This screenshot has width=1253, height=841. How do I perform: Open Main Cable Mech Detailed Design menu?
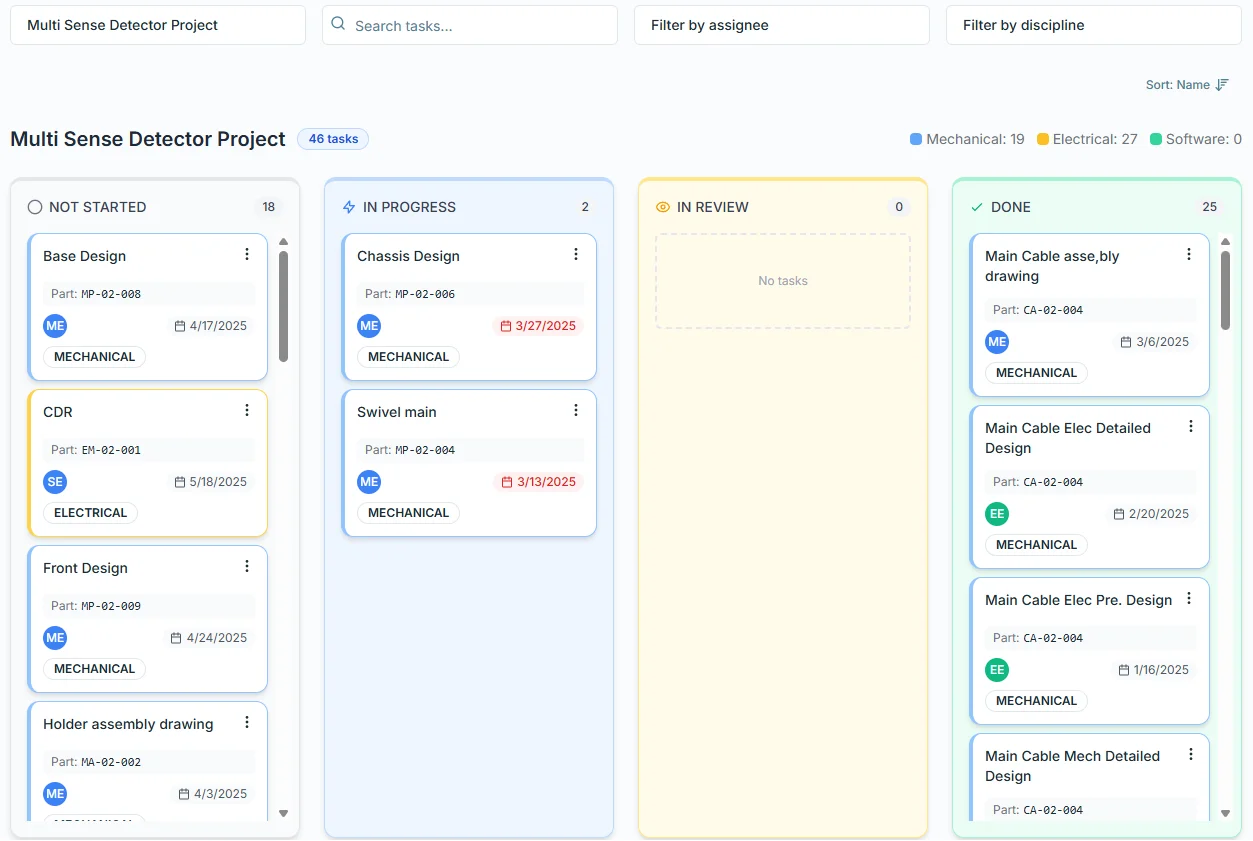(x=1191, y=754)
